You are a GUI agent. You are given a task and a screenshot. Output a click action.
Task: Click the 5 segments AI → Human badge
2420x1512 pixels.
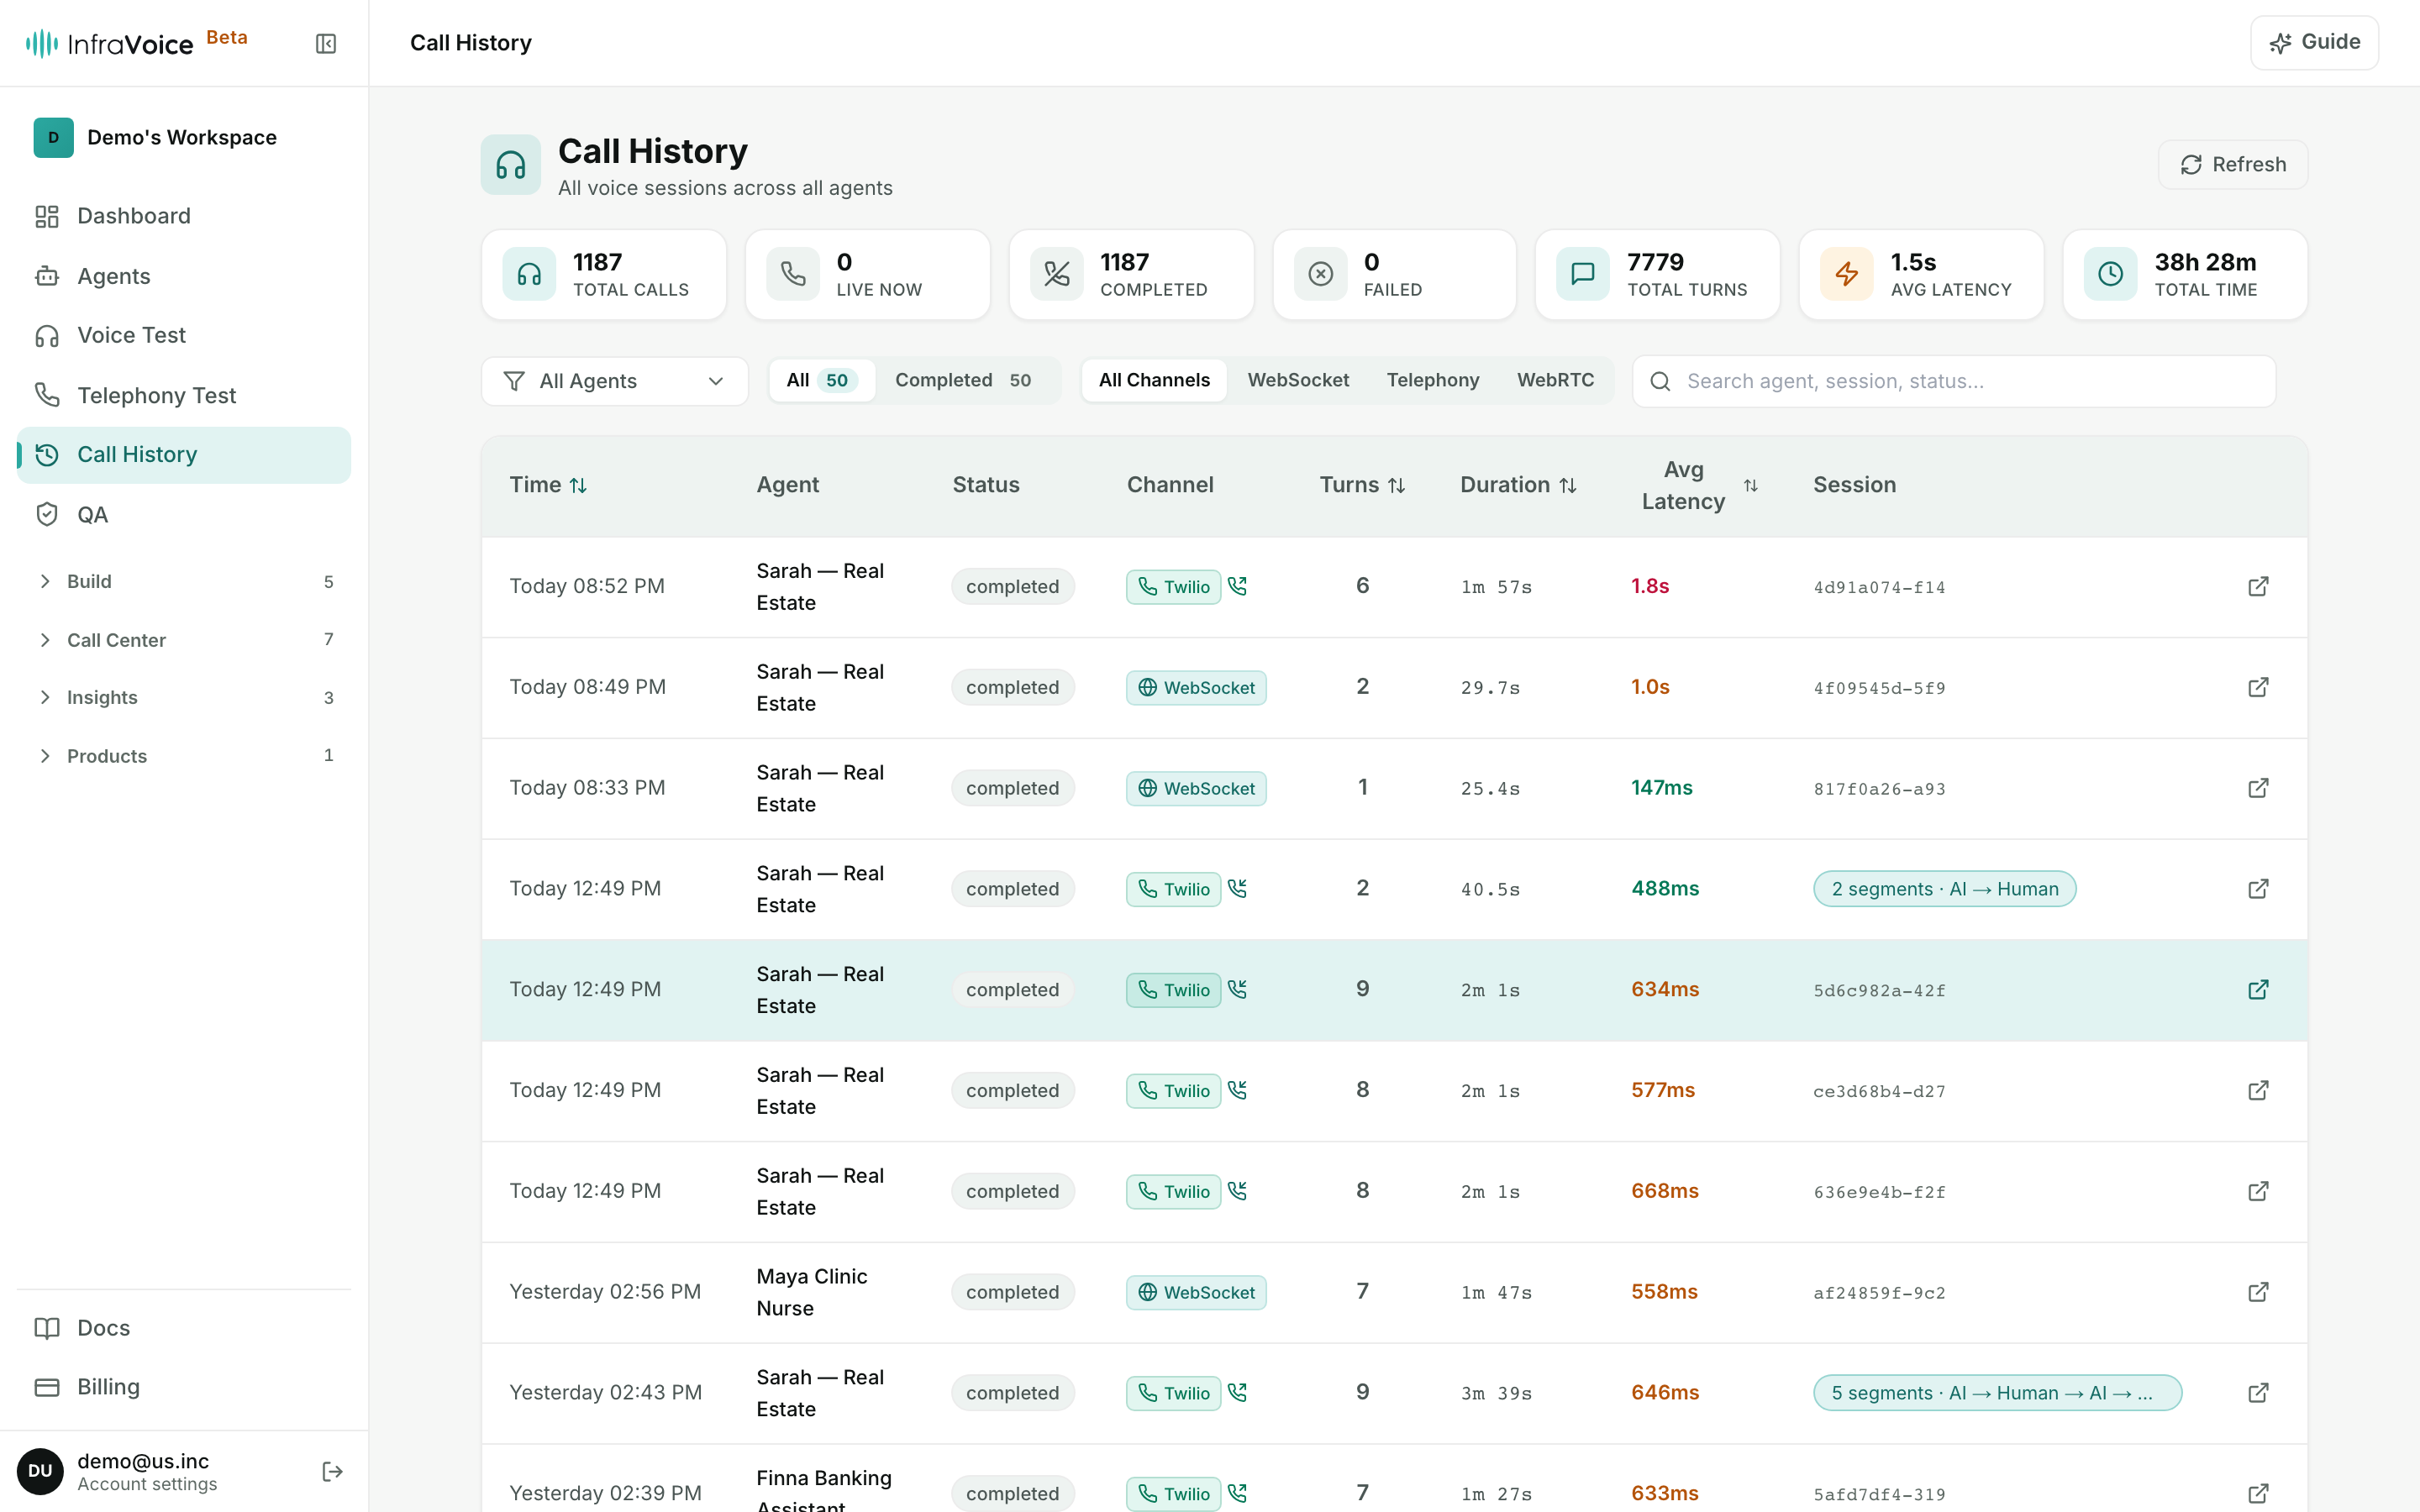(1997, 1393)
